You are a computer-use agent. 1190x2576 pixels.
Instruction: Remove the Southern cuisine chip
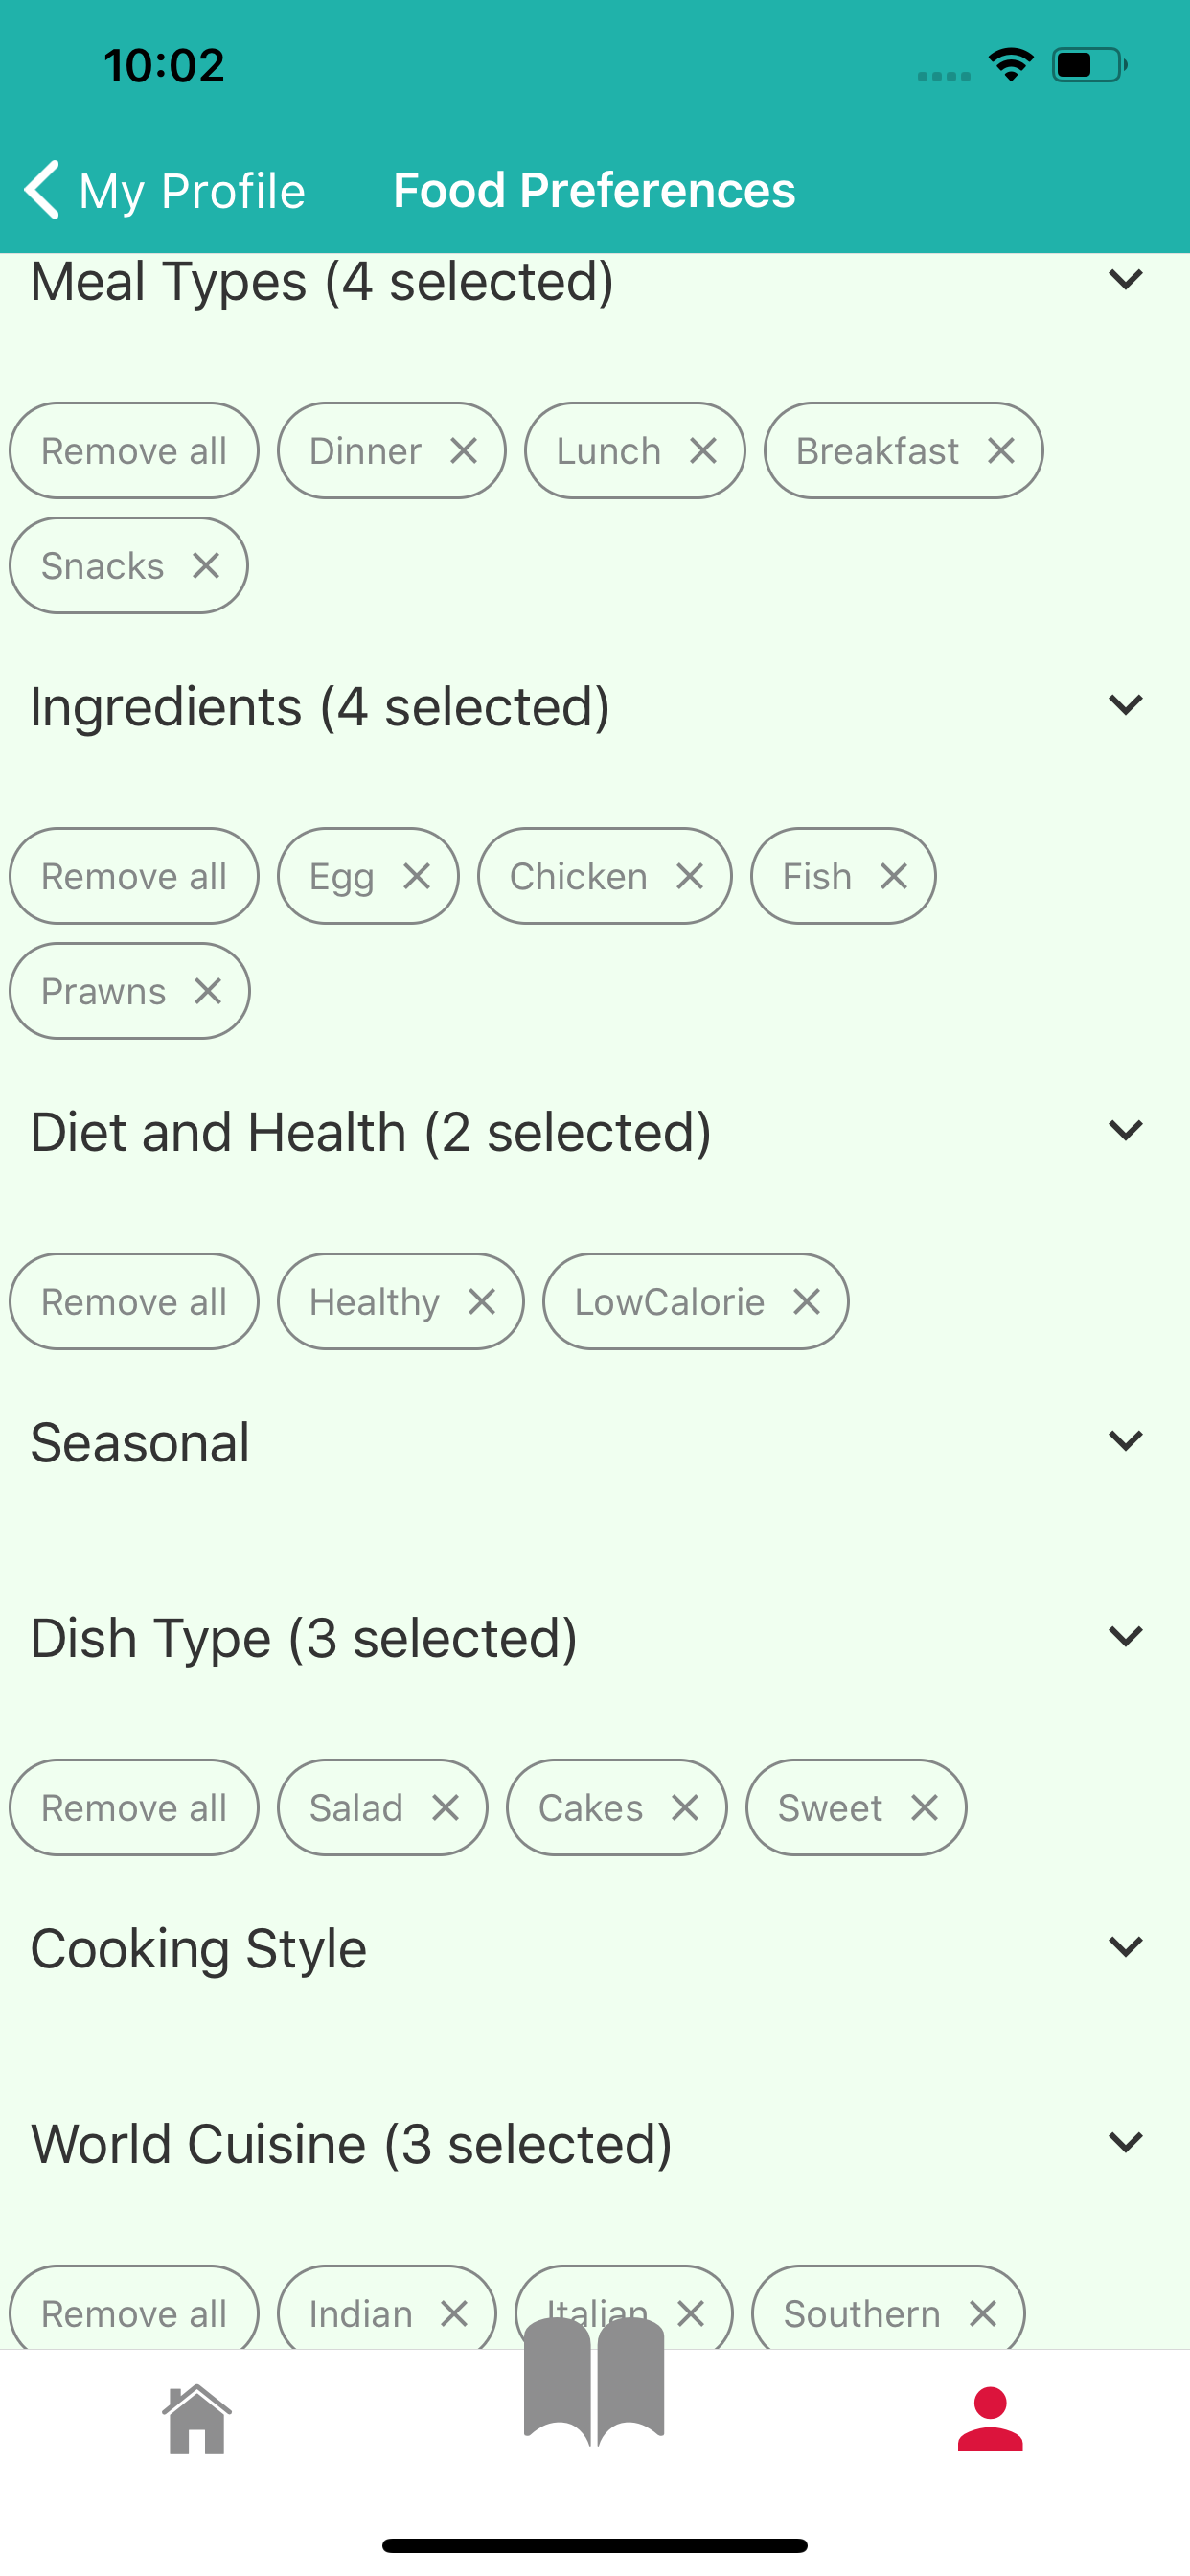983,2313
